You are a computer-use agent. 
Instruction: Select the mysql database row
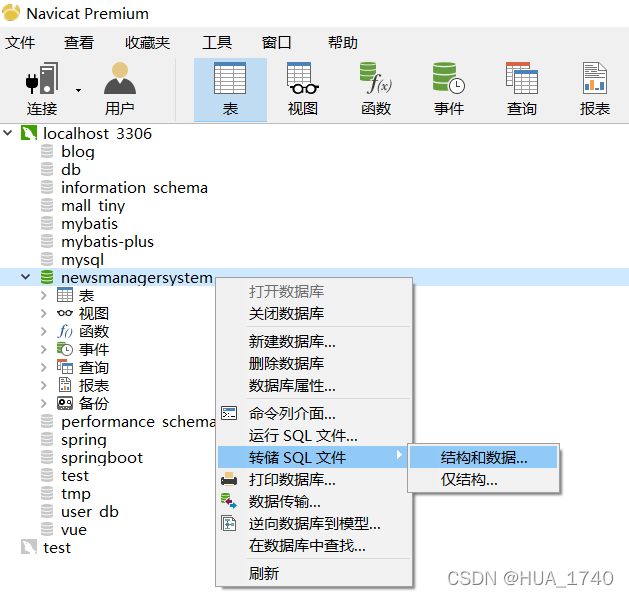click(82, 260)
